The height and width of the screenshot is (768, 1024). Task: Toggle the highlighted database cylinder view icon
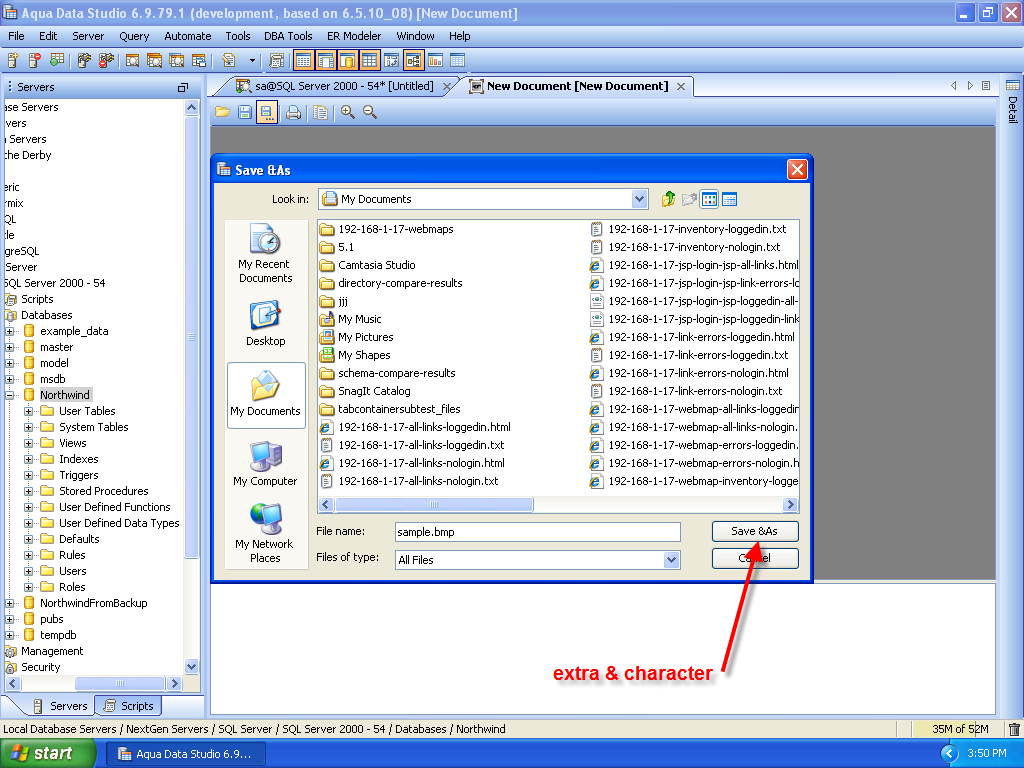tap(347, 61)
